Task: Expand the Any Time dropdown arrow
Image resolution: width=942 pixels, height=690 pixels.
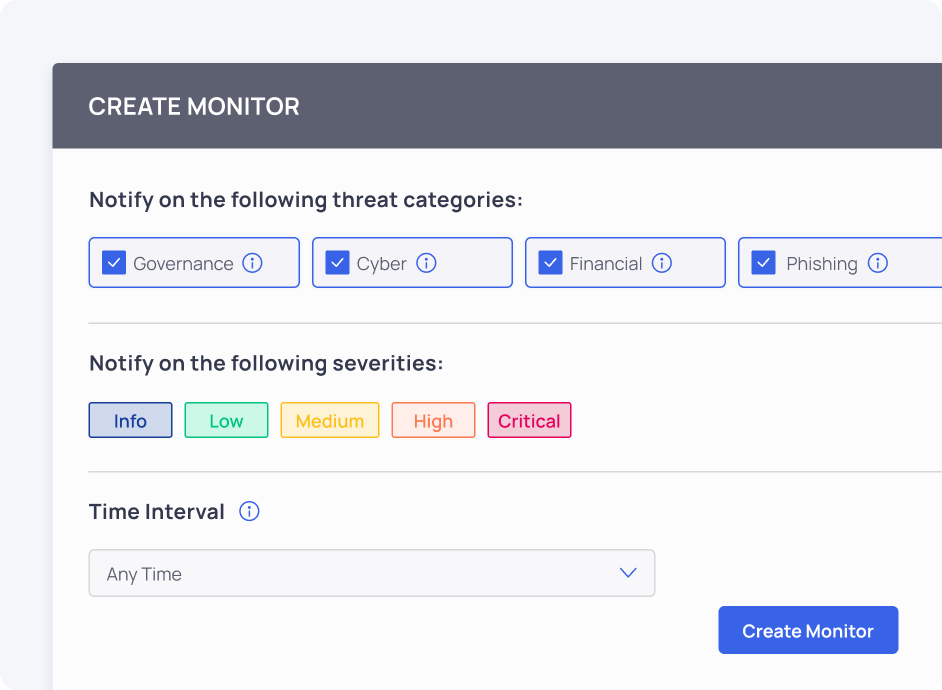Action: [x=628, y=573]
